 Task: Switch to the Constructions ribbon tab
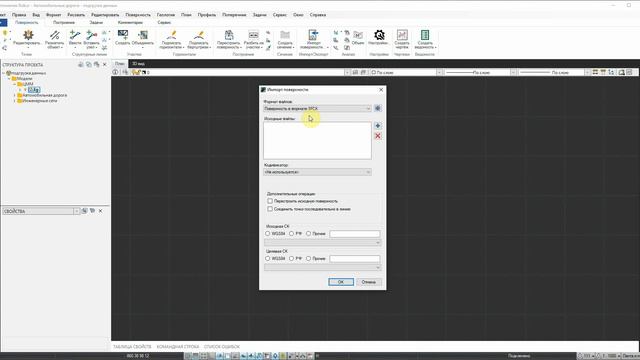tap(64, 22)
